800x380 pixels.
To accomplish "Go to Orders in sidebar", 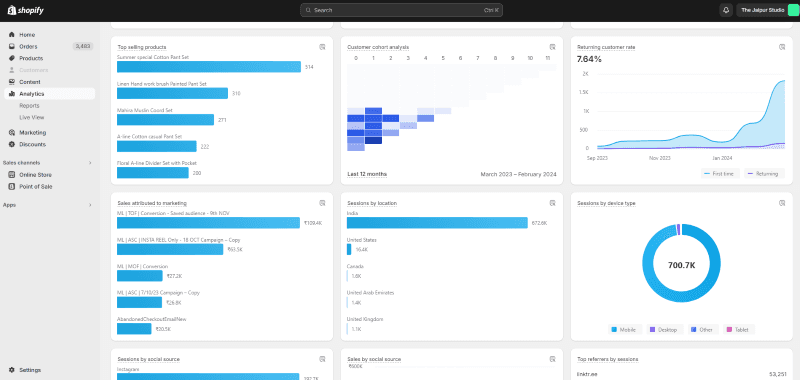I will [49, 46].
